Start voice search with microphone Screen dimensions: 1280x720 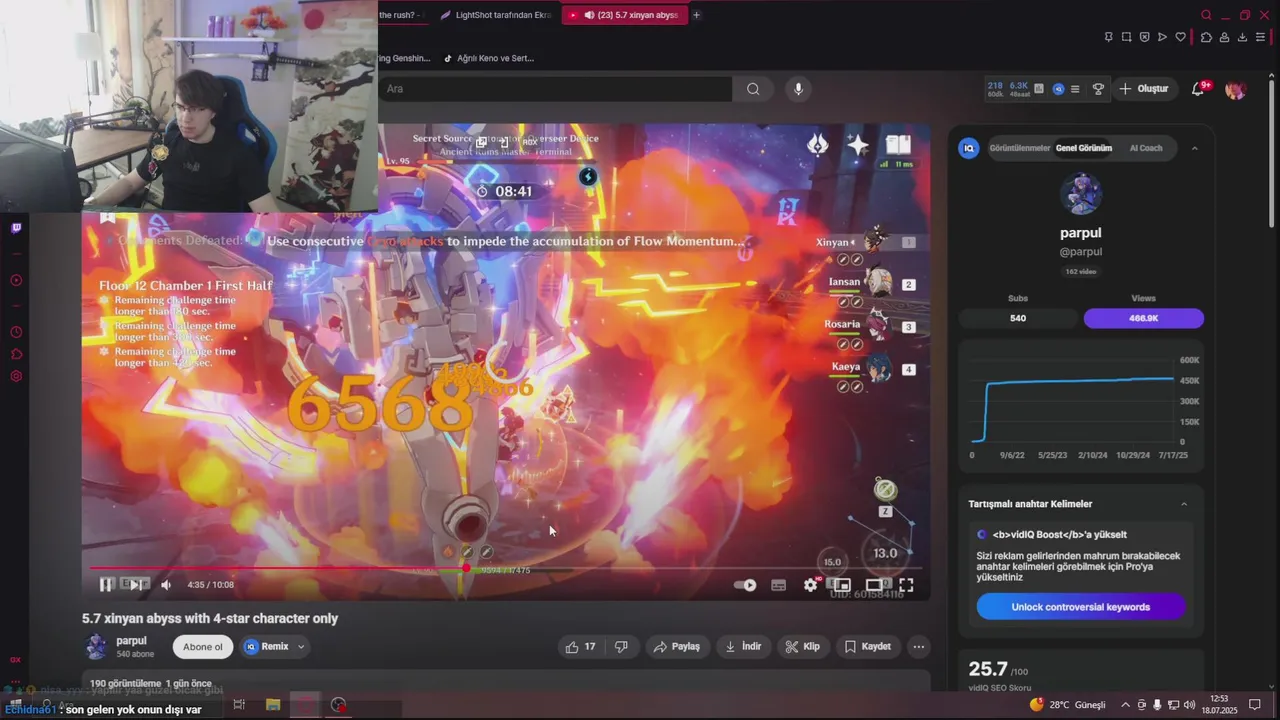(798, 89)
